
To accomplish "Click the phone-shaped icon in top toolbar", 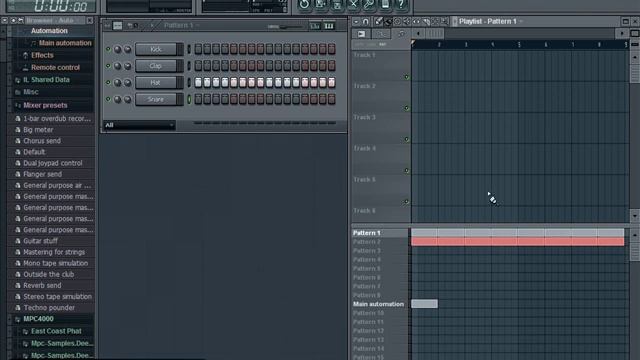I will pos(385,4).
